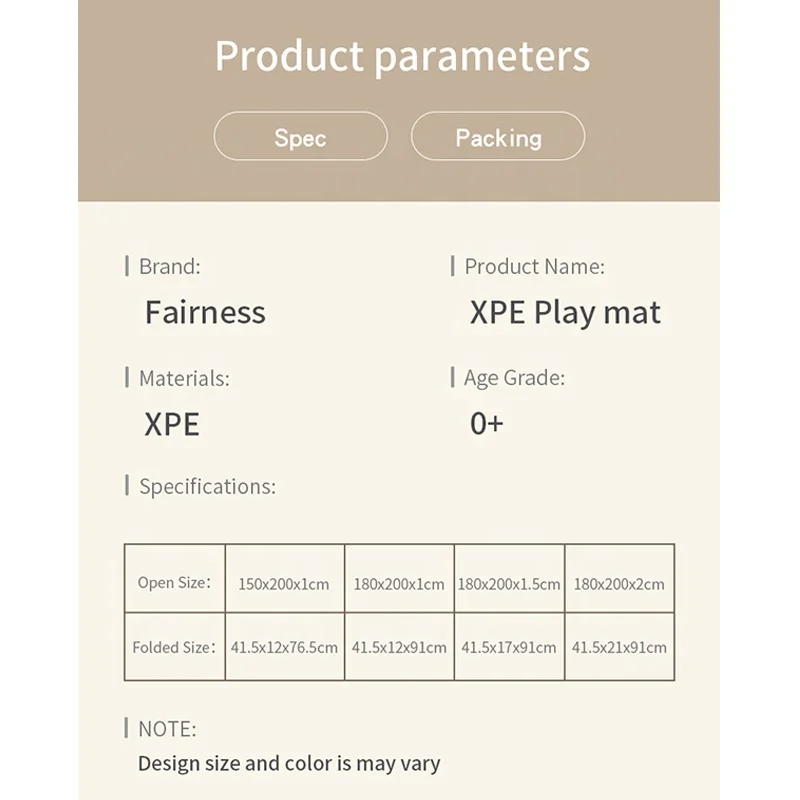
Task: Pick the 180x200x1.5cm size cell
Action: [509, 584]
